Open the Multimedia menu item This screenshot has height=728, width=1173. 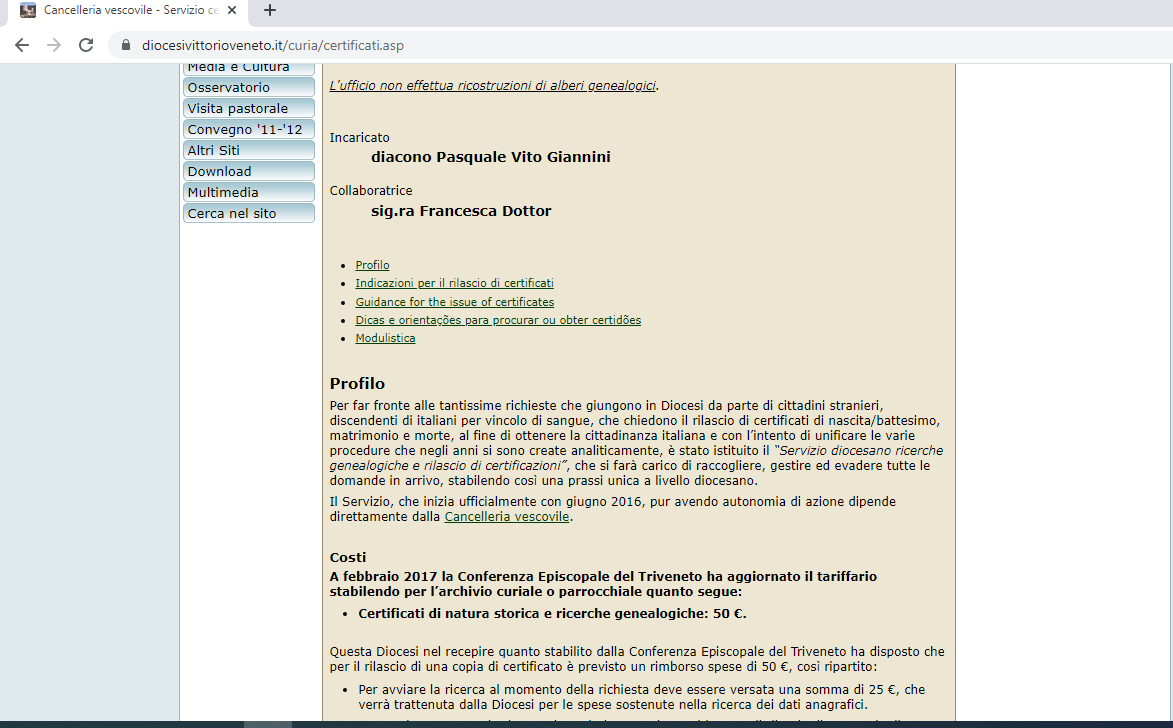[x=248, y=192]
